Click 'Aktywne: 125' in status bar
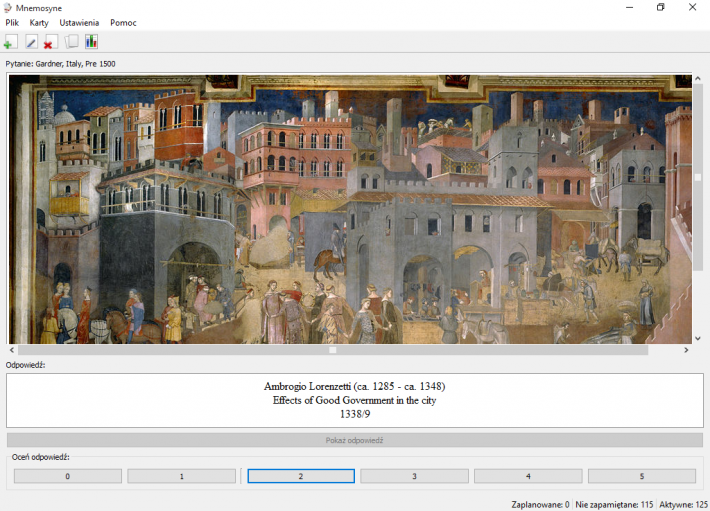 click(683, 504)
